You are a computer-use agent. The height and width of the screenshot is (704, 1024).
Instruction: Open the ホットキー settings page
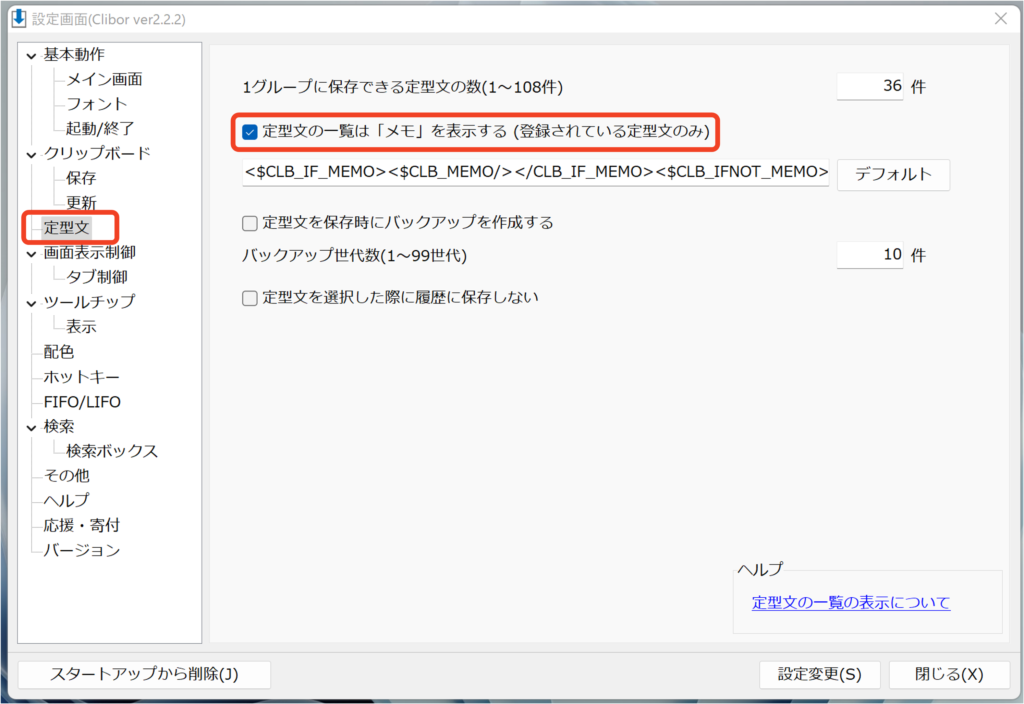(x=81, y=377)
